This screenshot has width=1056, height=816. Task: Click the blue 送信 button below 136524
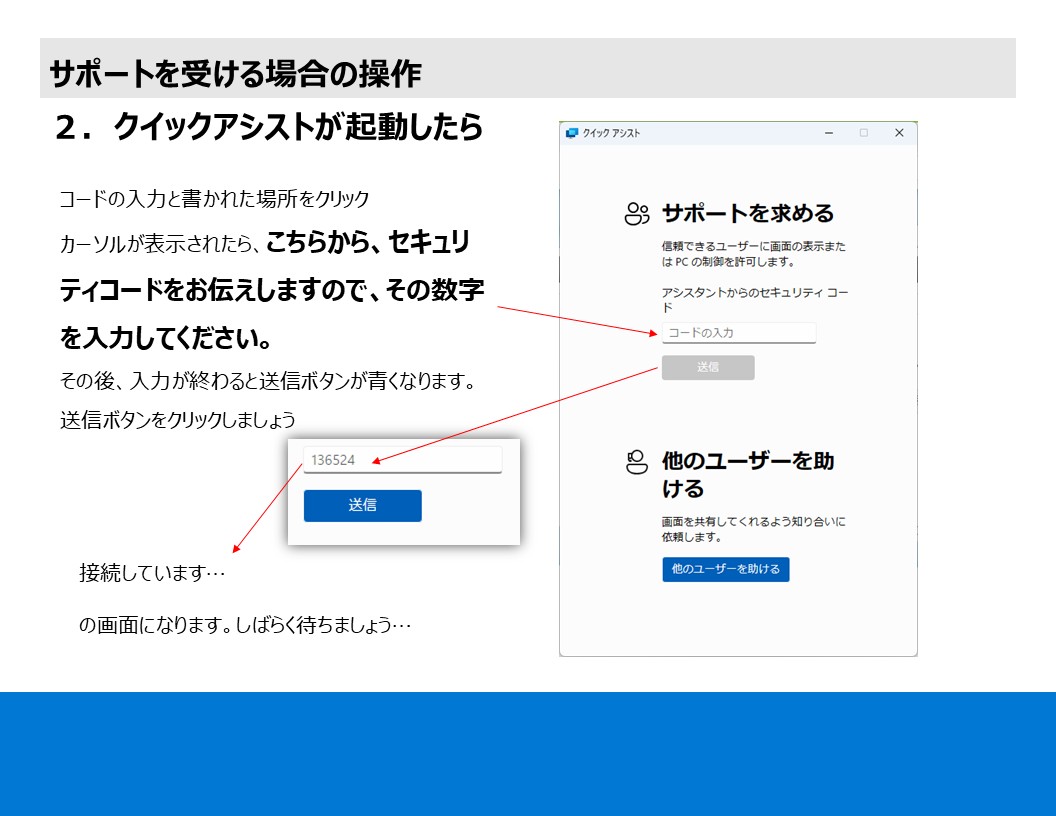[x=362, y=505]
